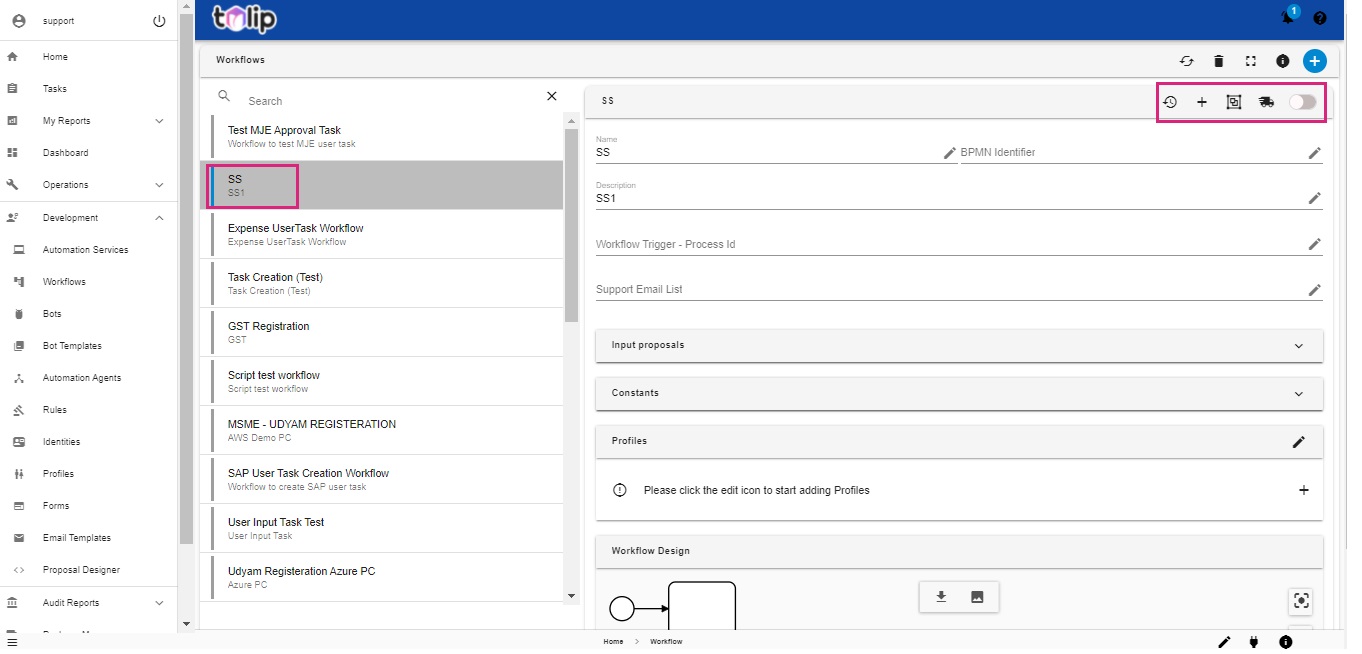Image resolution: width=1362 pixels, height=654 pixels.
Task: Edit the Name field pencil icon
Action: click(950, 153)
